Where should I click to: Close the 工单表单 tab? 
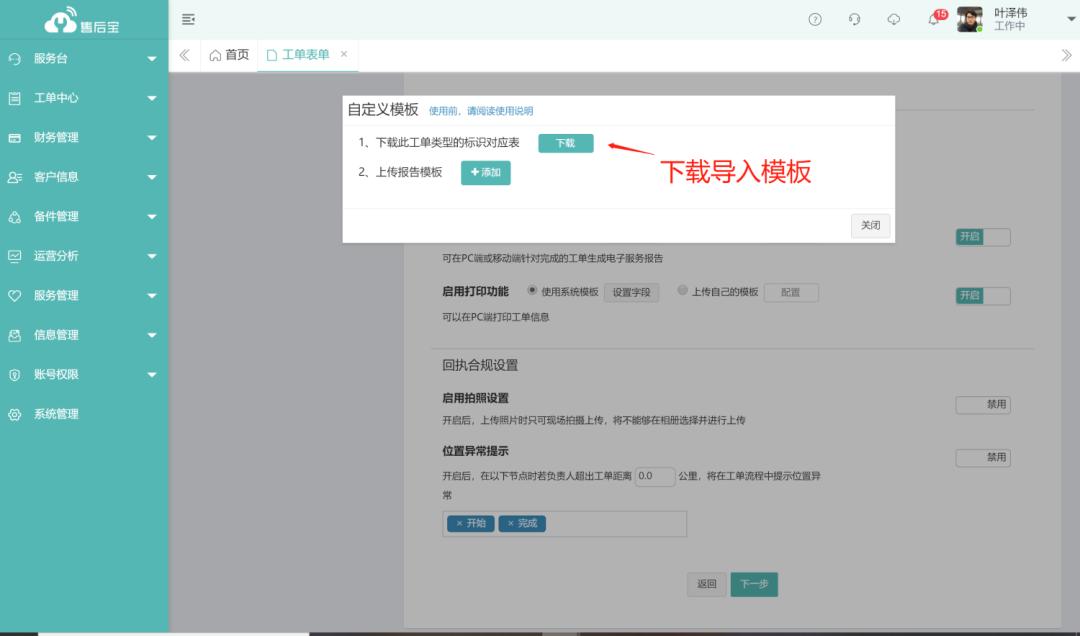[344, 55]
